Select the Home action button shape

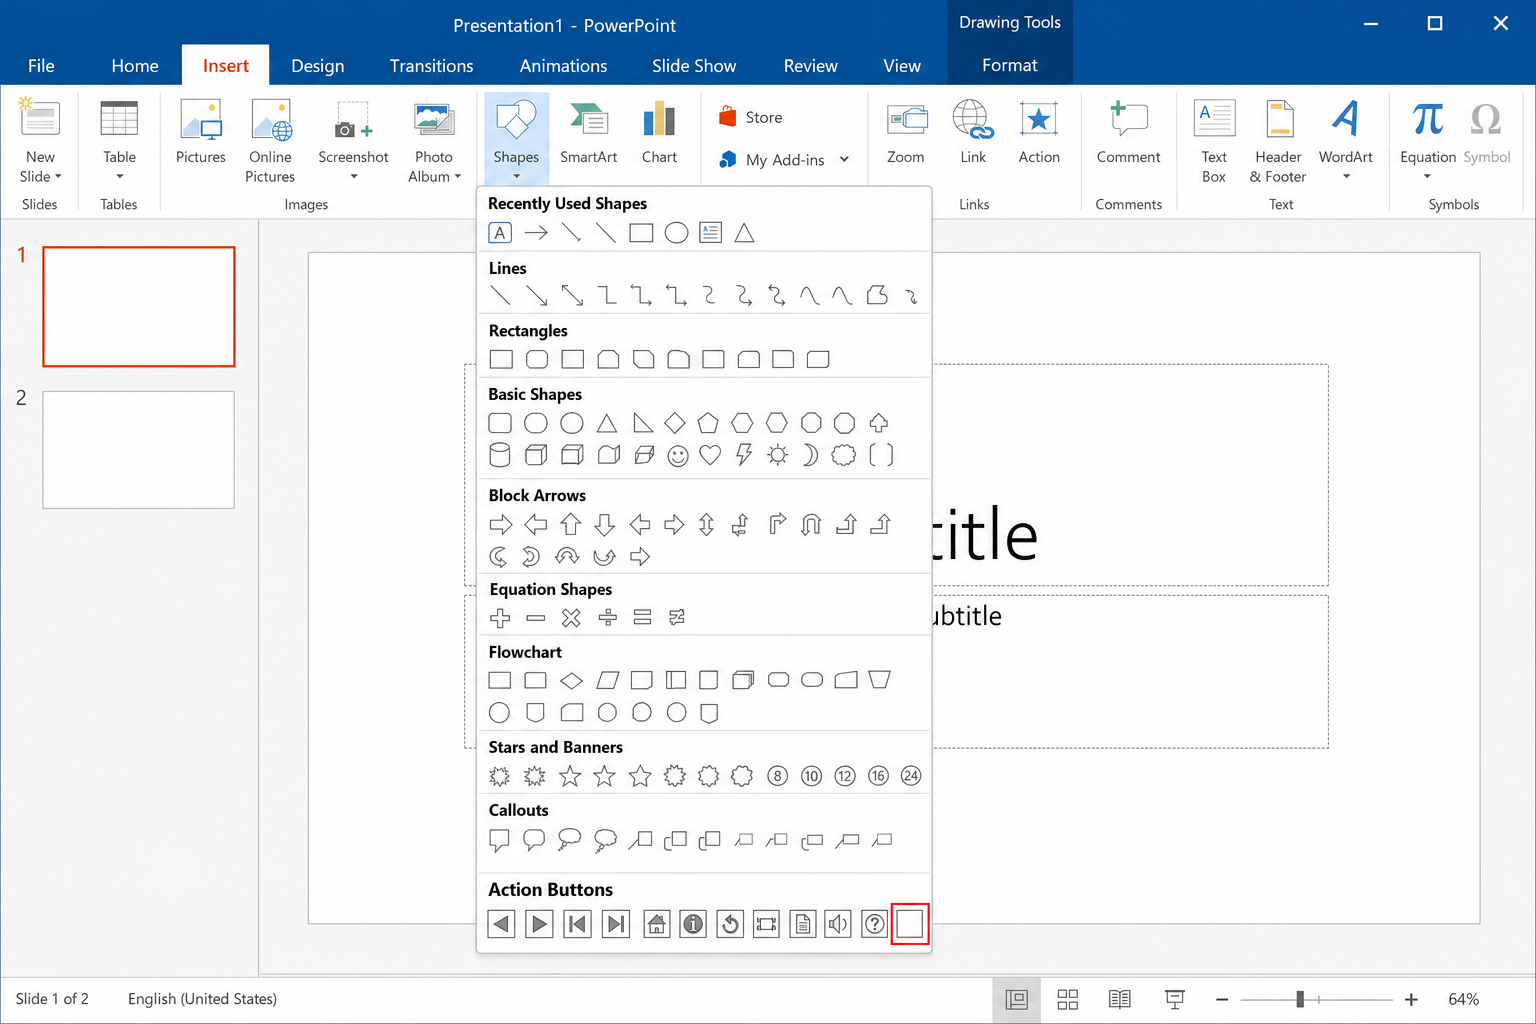(x=657, y=924)
